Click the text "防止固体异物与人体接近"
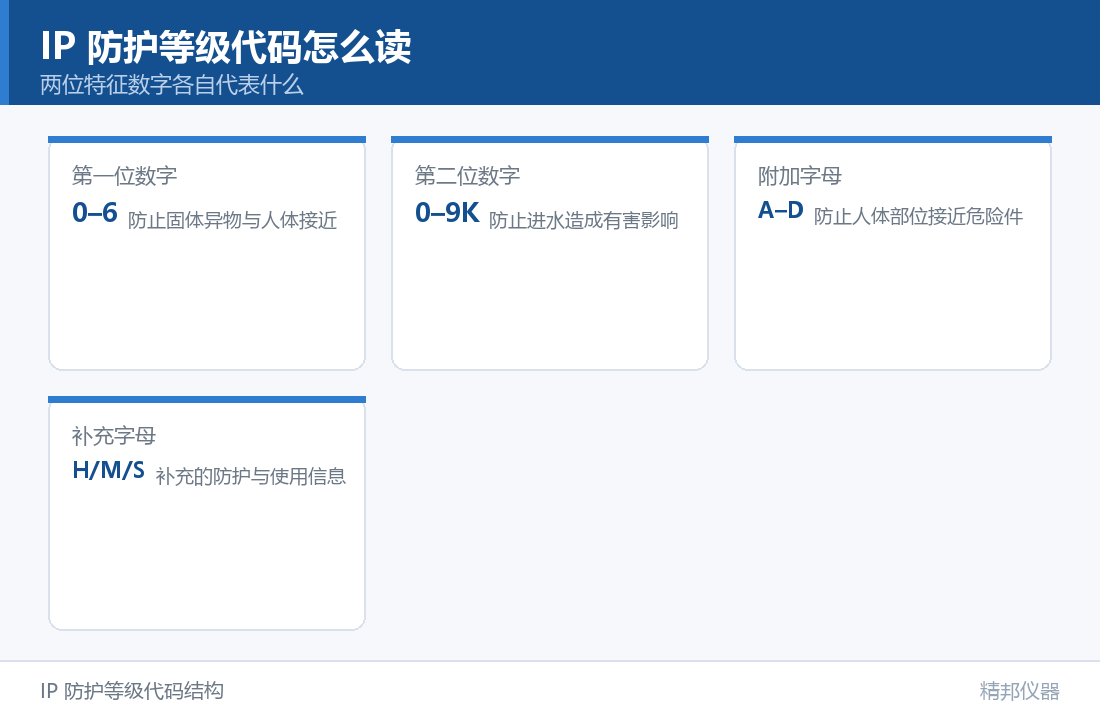This screenshot has width=1100, height=720. click(x=232, y=220)
